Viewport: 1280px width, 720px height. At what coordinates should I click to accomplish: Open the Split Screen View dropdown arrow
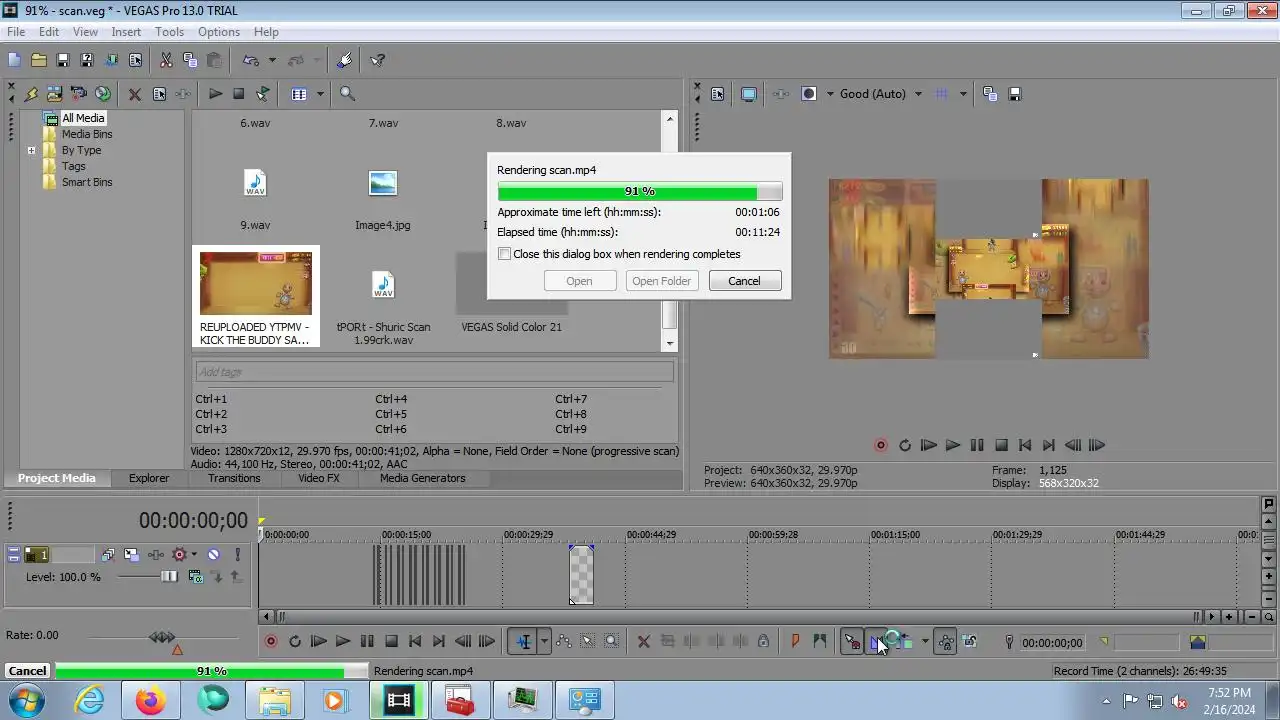pyautogui.click(x=829, y=94)
